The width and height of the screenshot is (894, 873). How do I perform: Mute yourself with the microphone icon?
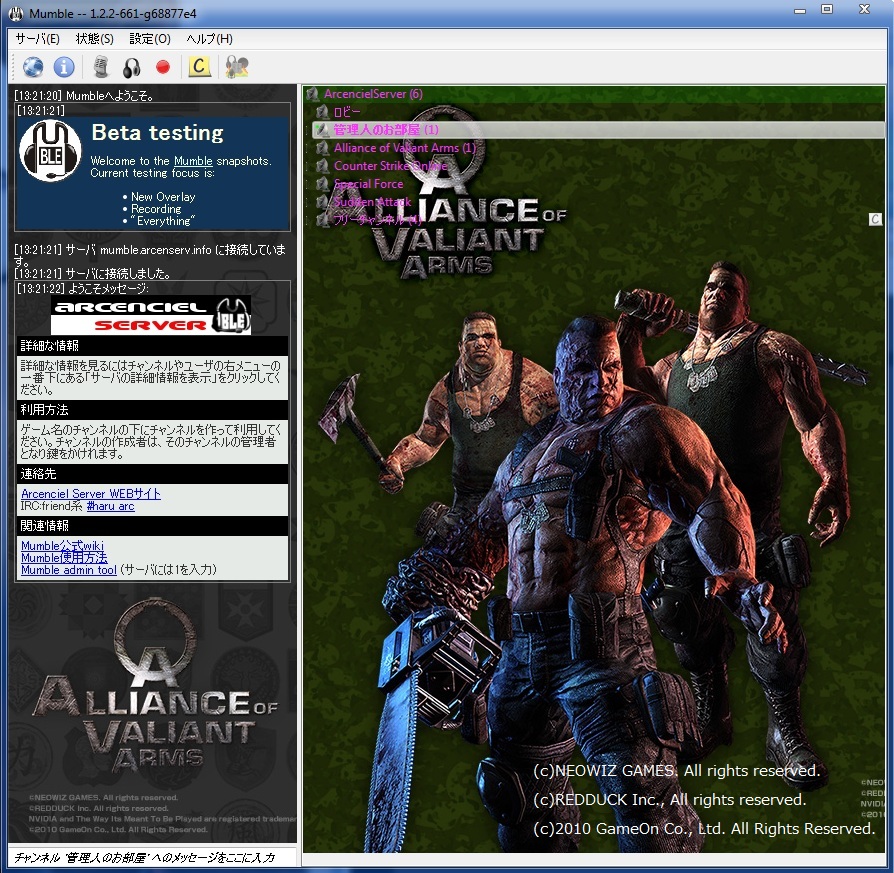[x=101, y=67]
